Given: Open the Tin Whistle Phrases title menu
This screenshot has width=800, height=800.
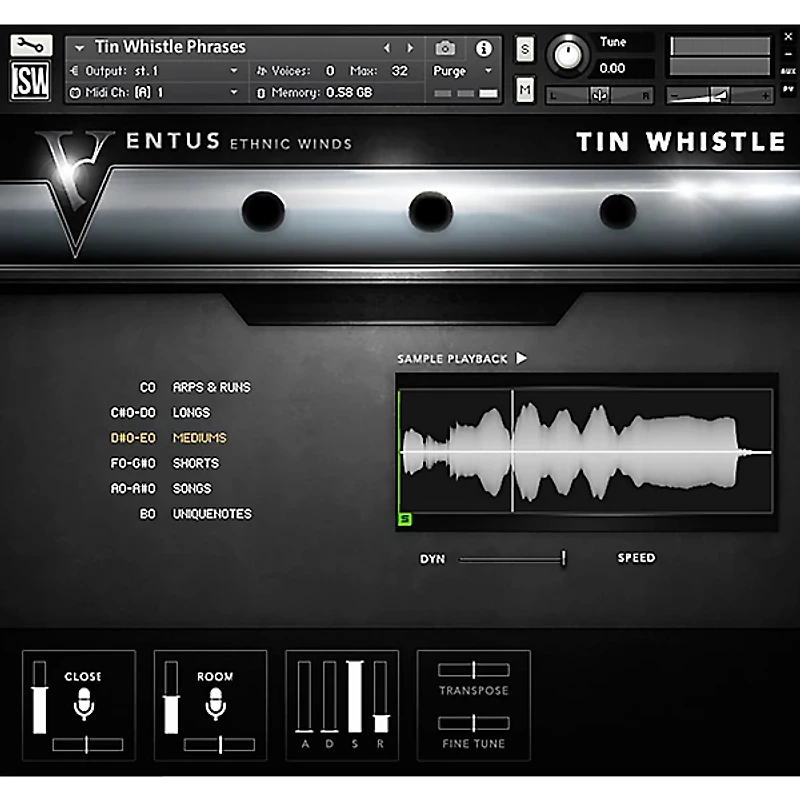Looking at the screenshot, I should (160, 46).
